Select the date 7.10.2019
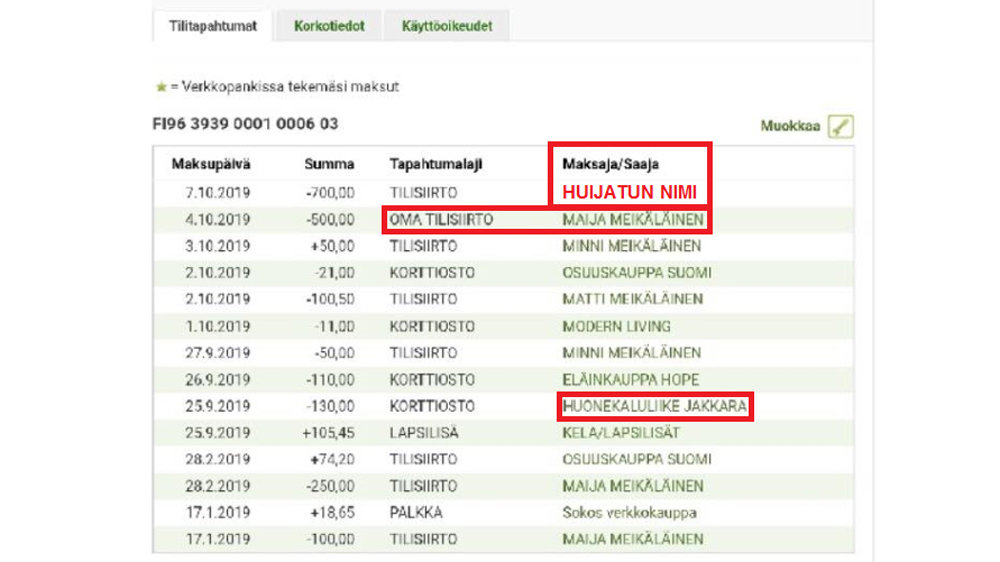This screenshot has width=1000, height=562. click(217, 193)
